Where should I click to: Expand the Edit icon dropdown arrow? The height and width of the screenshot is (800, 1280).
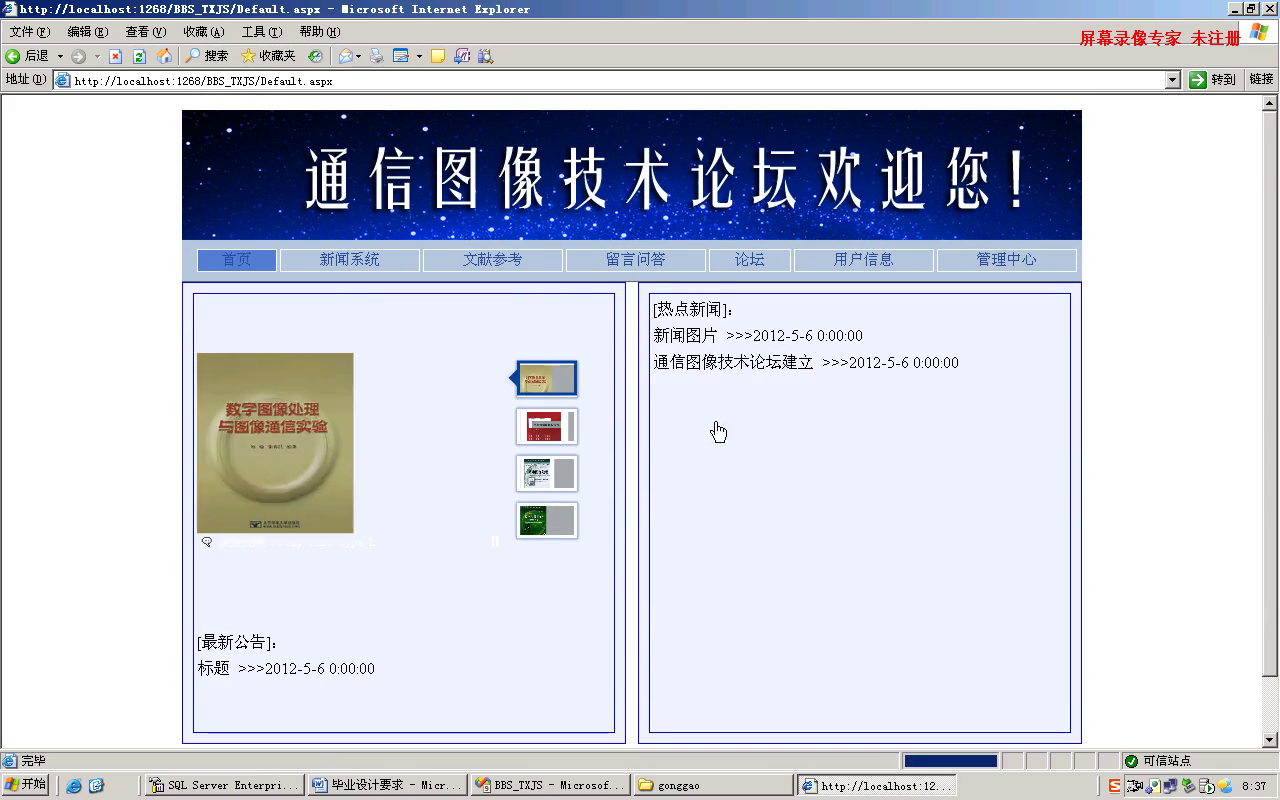419,56
